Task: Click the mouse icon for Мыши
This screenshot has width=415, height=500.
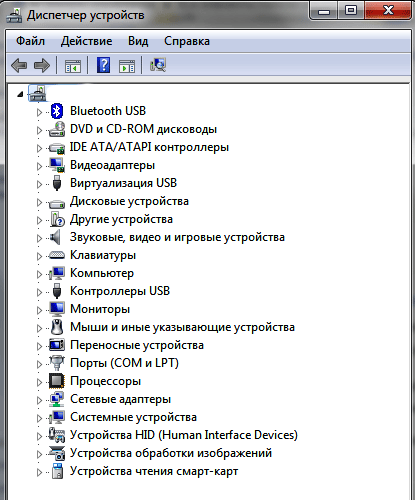Action: pyautogui.click(x=57, y=327)
